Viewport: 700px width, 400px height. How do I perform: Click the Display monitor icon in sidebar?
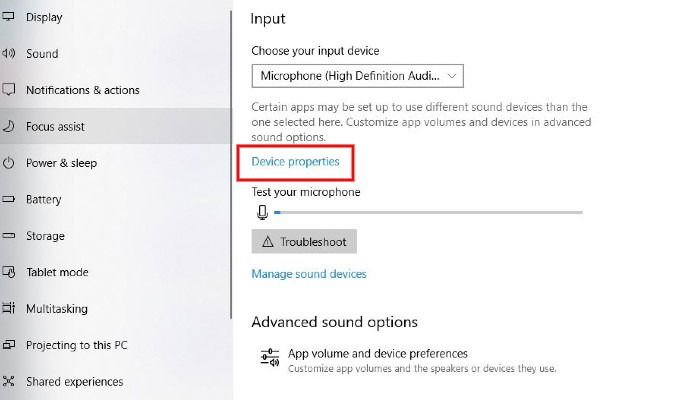click(8, 17)
